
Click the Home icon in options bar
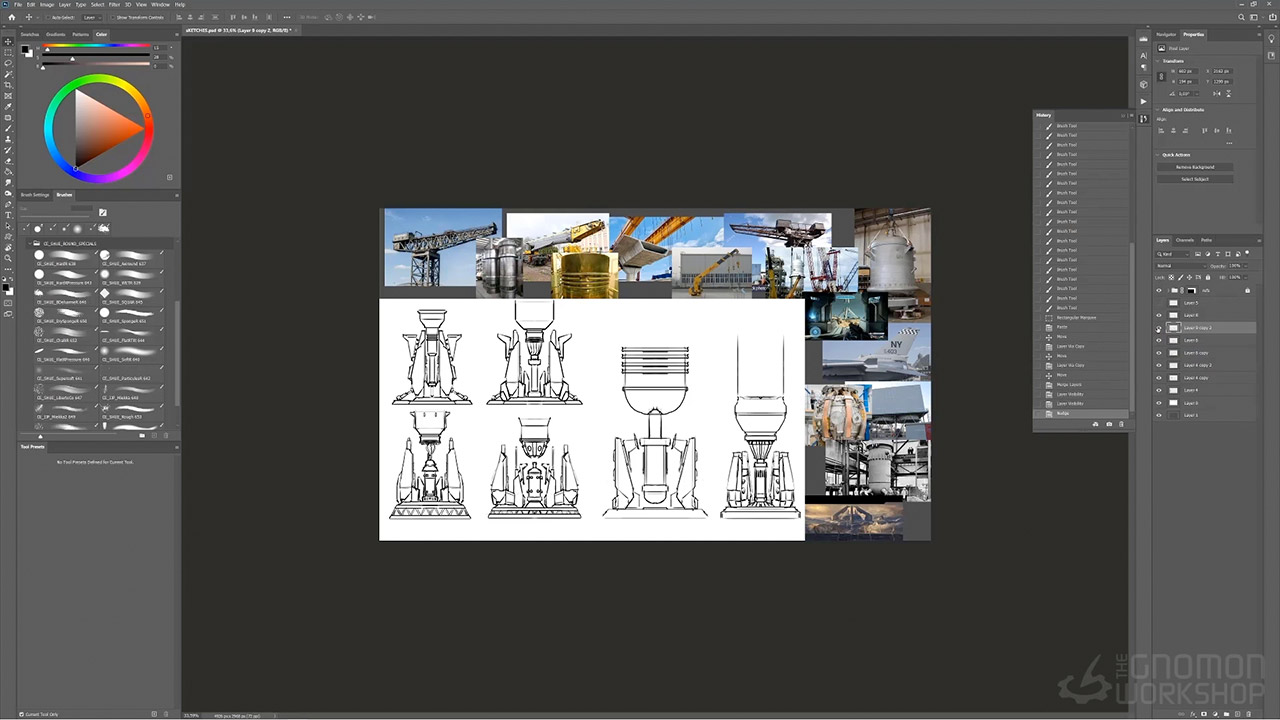click(x=12, y=17)
